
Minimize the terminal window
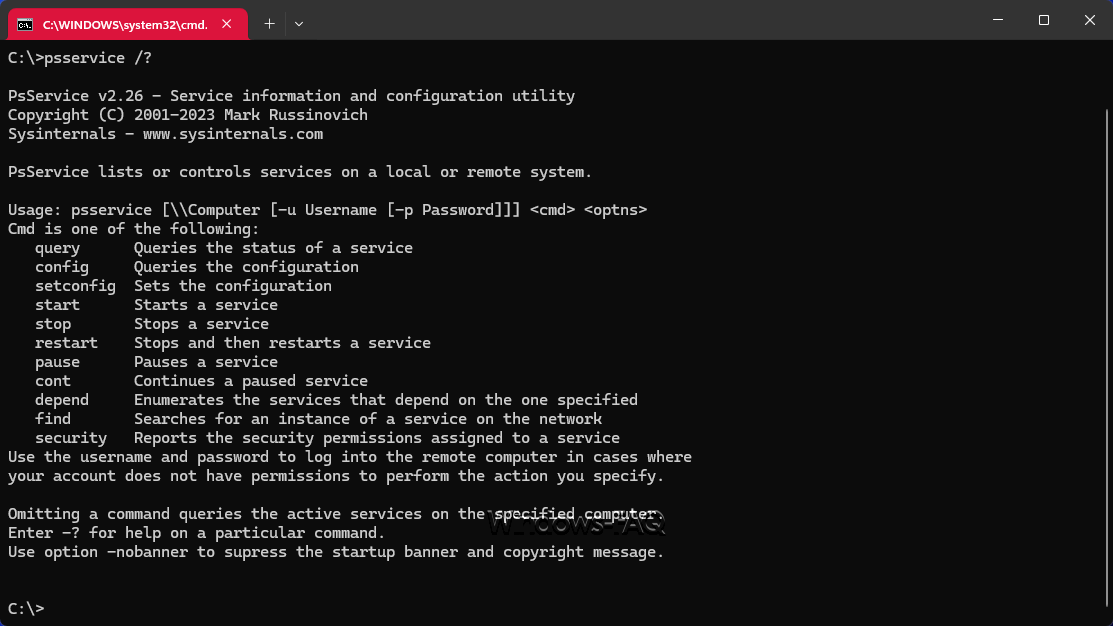pyautogui.click(x=998, y=20)
